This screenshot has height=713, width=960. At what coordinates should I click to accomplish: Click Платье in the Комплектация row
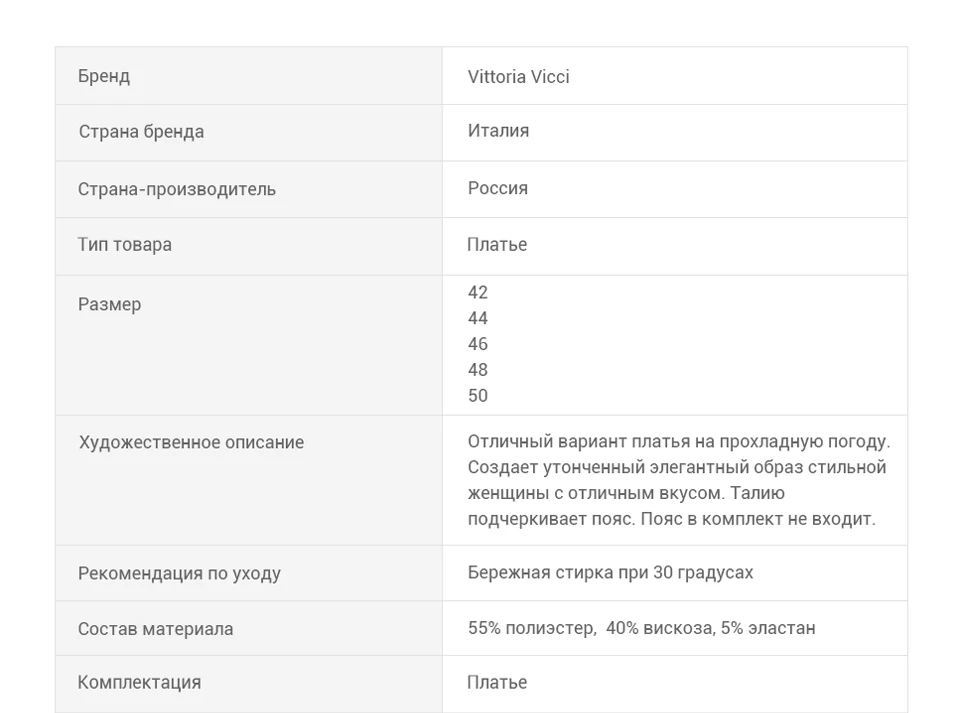tap(497, 682)
